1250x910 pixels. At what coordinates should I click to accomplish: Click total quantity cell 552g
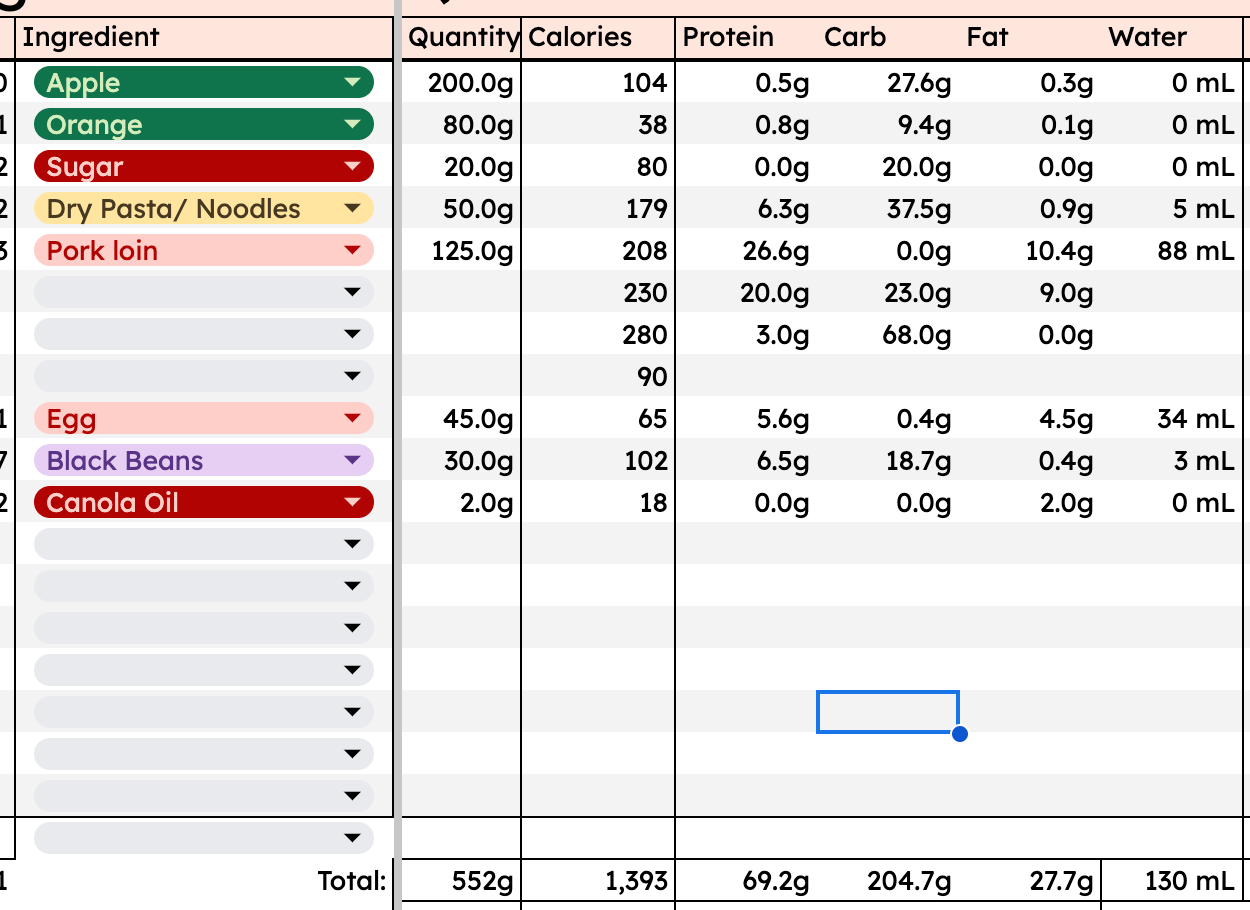point(461,881)
